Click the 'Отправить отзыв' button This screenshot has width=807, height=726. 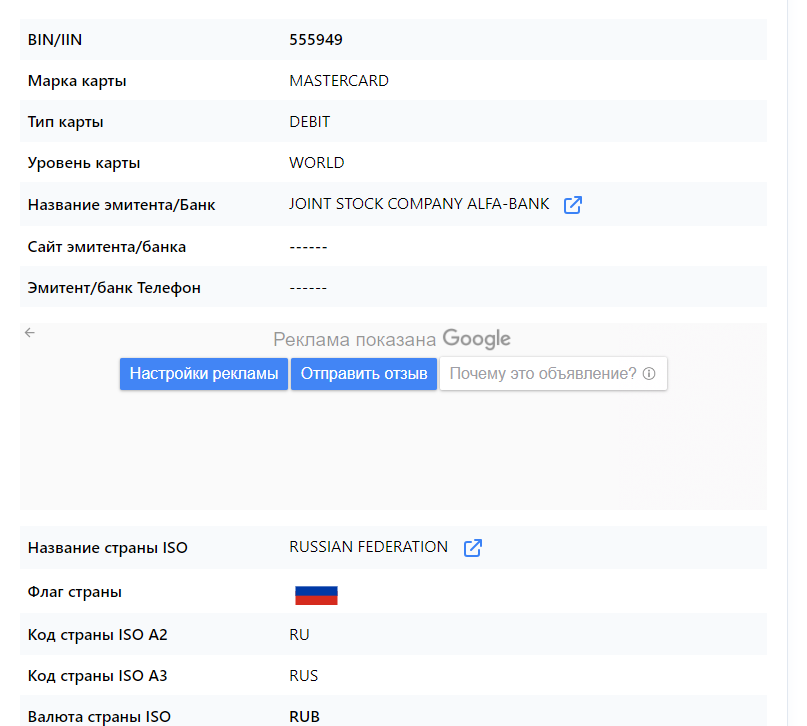tap(364, 374)
